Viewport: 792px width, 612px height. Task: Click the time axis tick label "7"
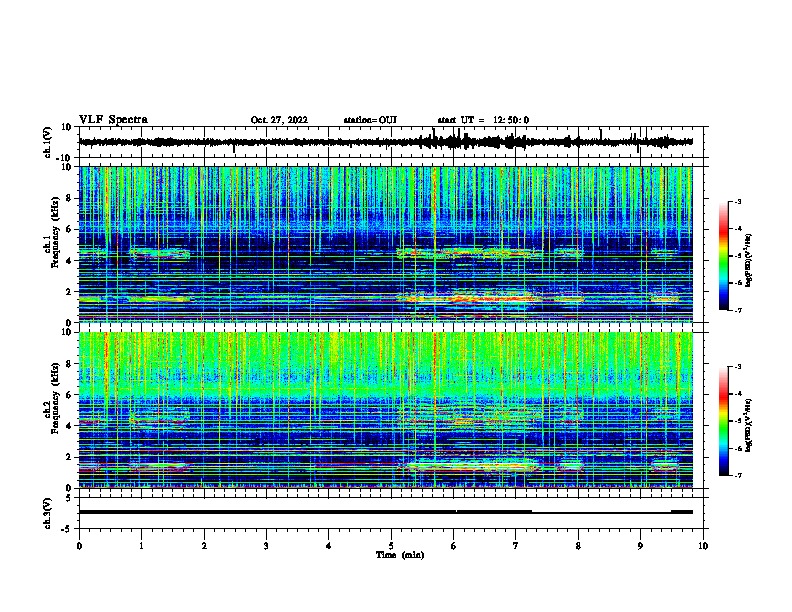515,545
